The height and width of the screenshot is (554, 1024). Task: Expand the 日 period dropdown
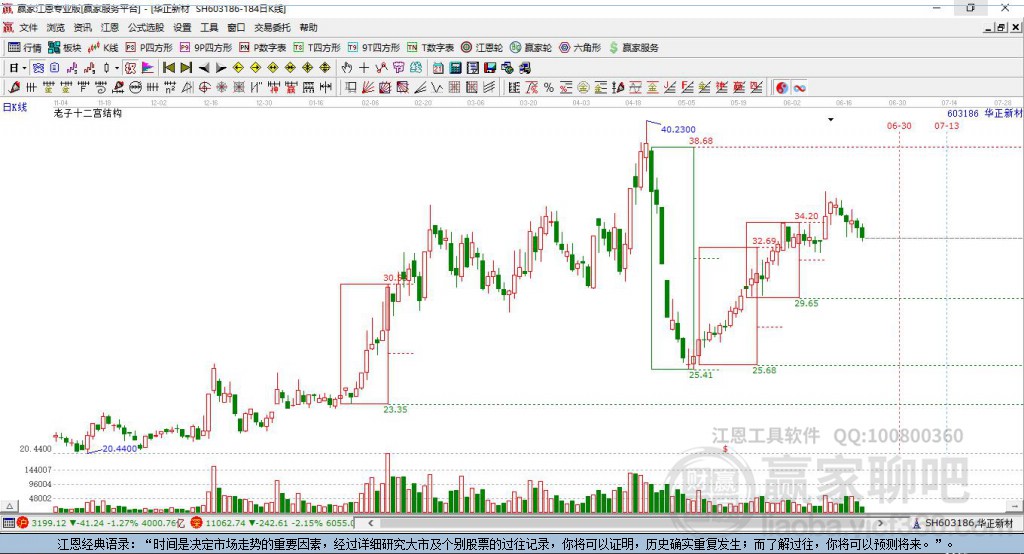click(x=24, y=68)
